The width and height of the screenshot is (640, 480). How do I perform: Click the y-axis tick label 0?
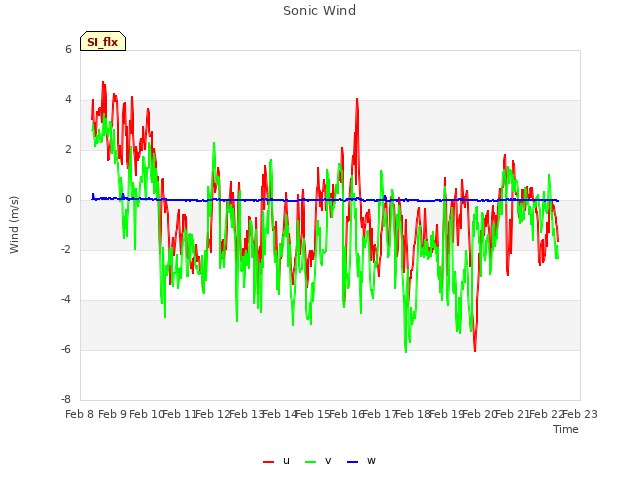(68, 200)
